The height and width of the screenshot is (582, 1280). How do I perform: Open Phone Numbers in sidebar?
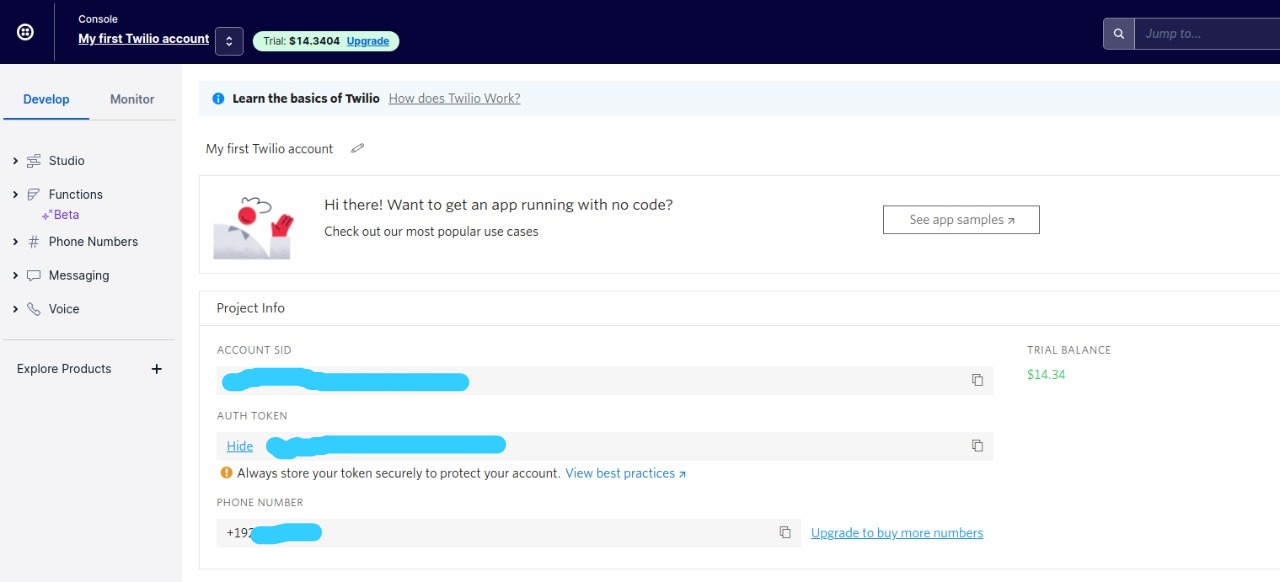(x=93, y=242)
